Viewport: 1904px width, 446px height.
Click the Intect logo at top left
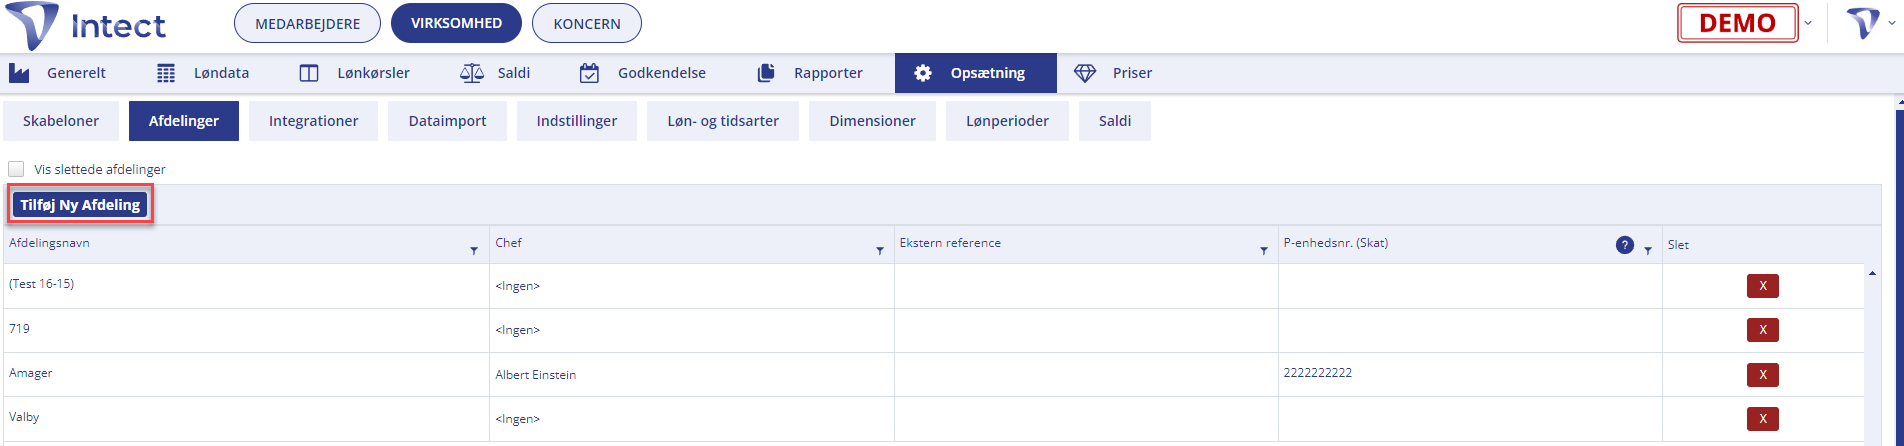click(x=86, y=26)
